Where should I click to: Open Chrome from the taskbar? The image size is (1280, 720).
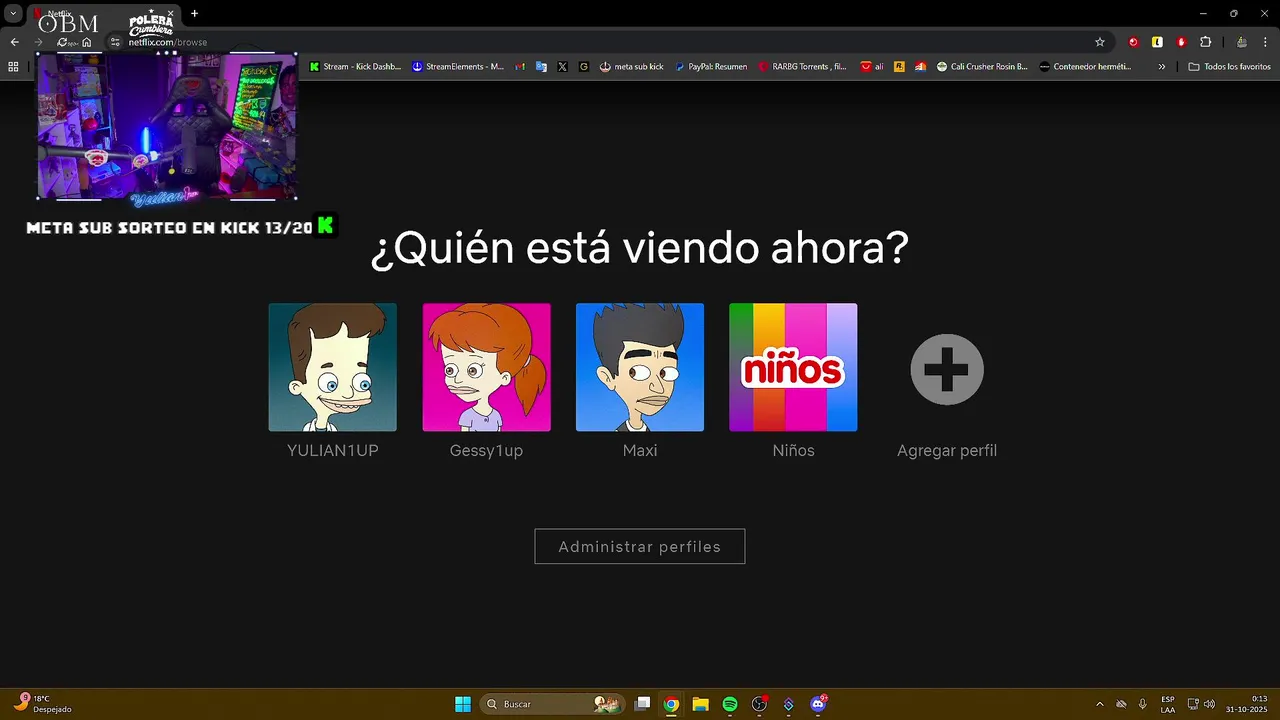[671, 704]
